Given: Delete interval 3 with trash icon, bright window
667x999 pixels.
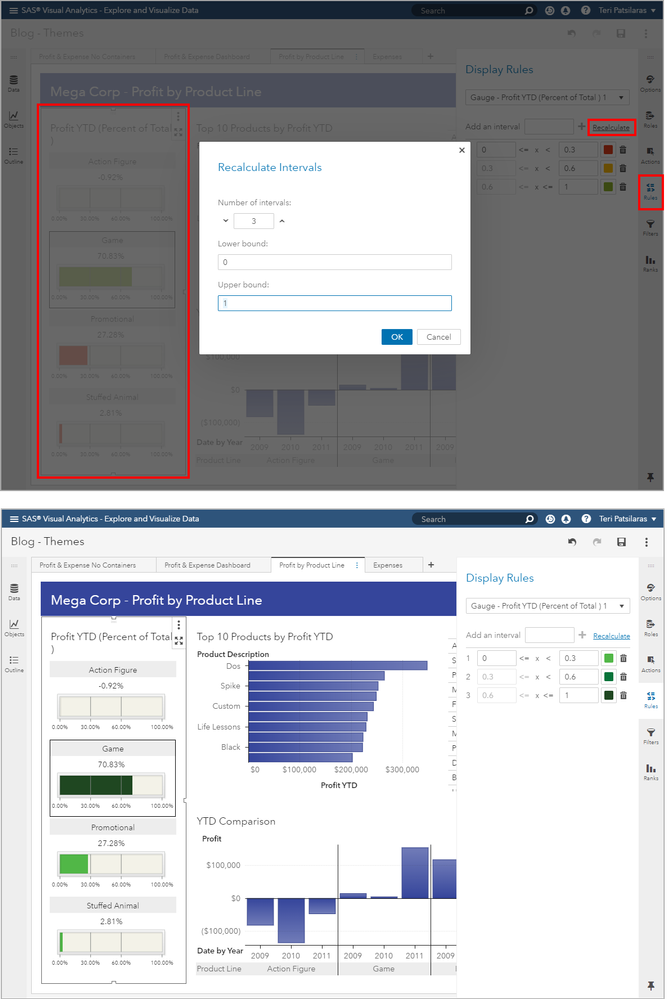Looking at the screenshot, I should point(624,695).
